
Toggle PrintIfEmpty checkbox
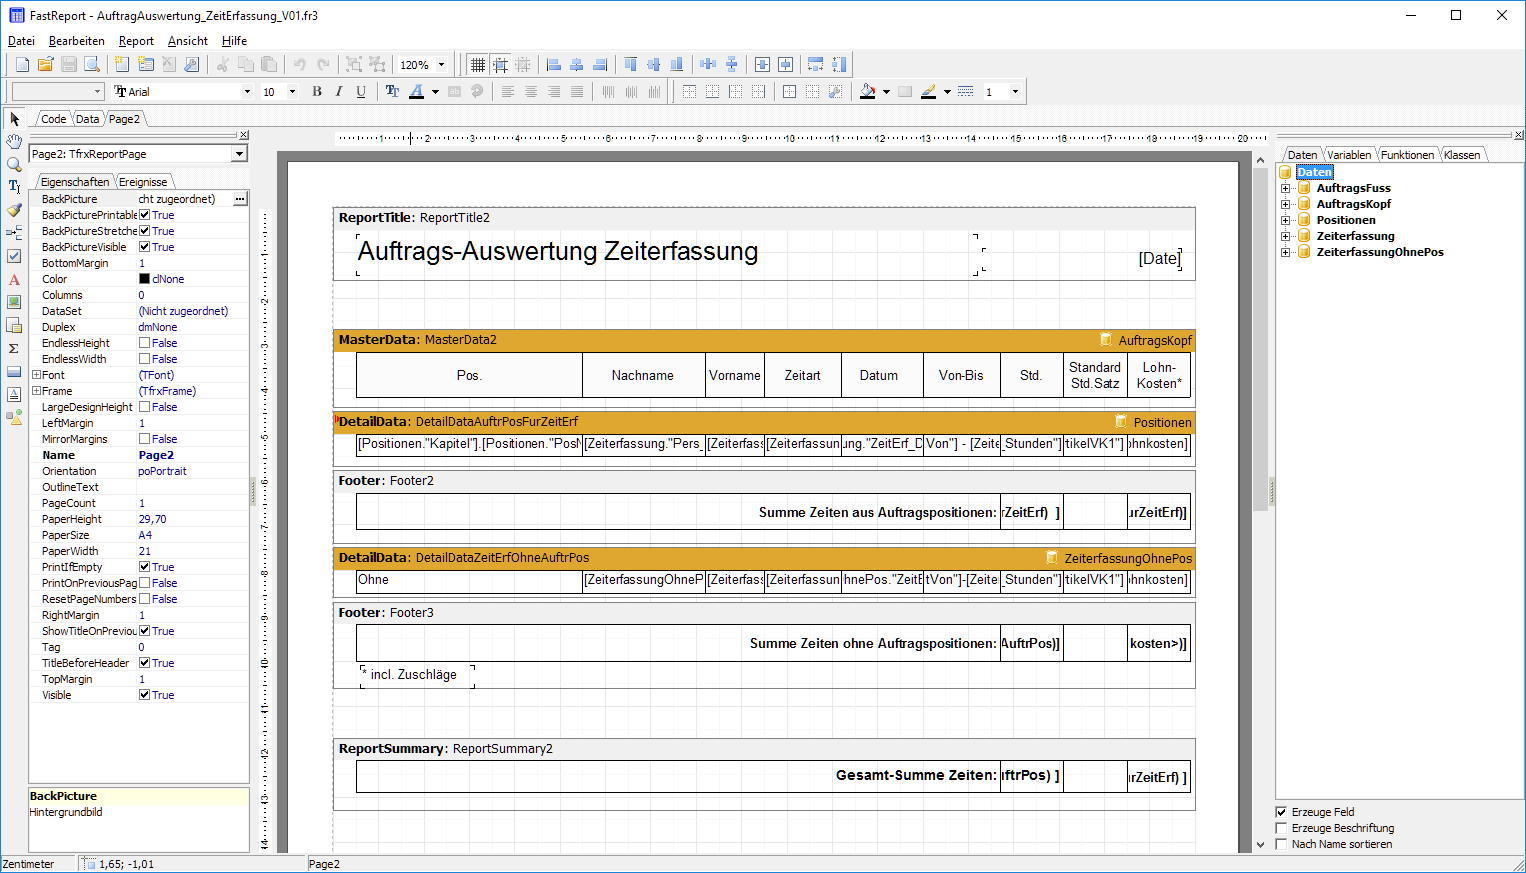point(144,567)
